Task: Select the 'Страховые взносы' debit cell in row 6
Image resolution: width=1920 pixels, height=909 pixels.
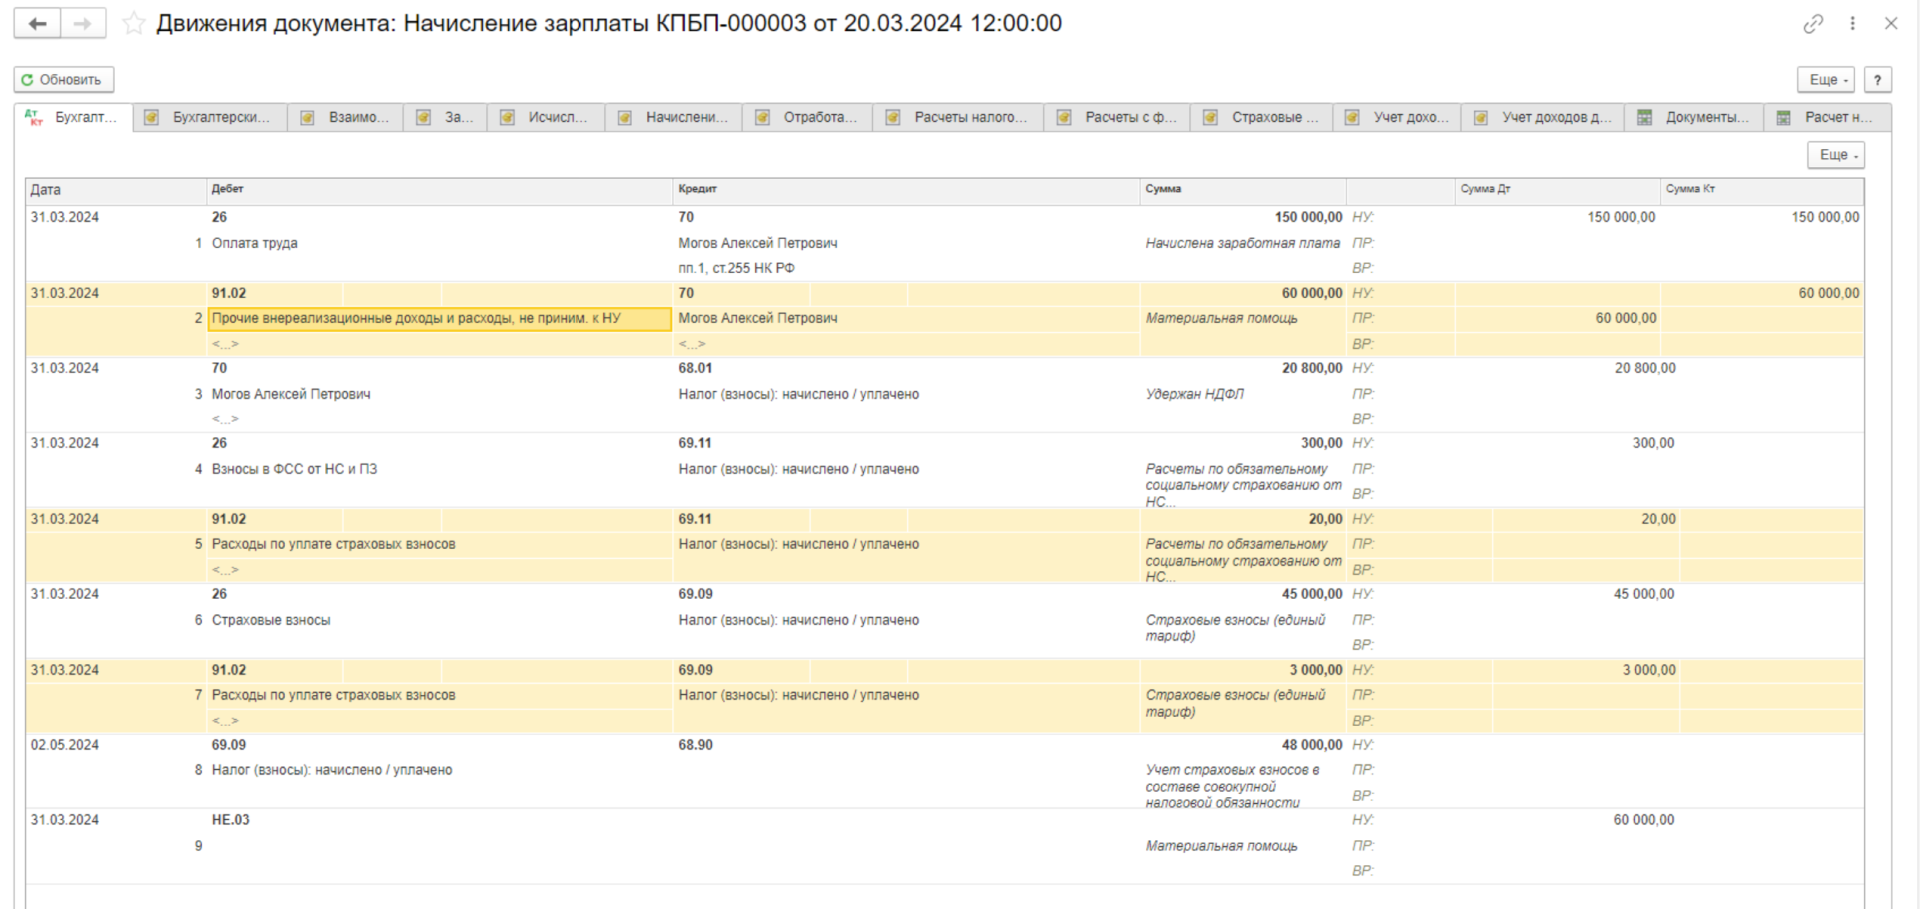Action: [271, 620]
